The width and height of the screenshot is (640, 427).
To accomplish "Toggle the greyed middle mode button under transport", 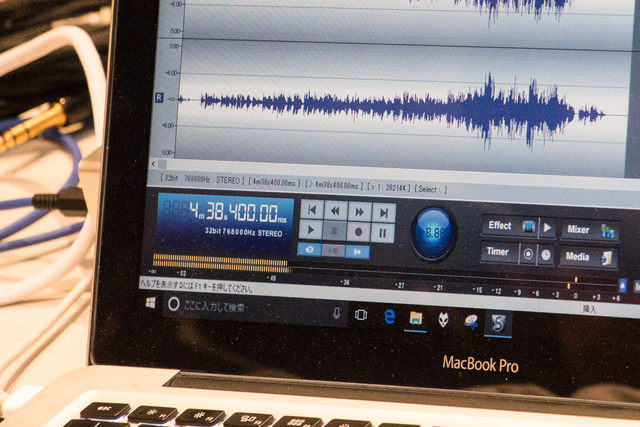I will [x=333, y=251].
